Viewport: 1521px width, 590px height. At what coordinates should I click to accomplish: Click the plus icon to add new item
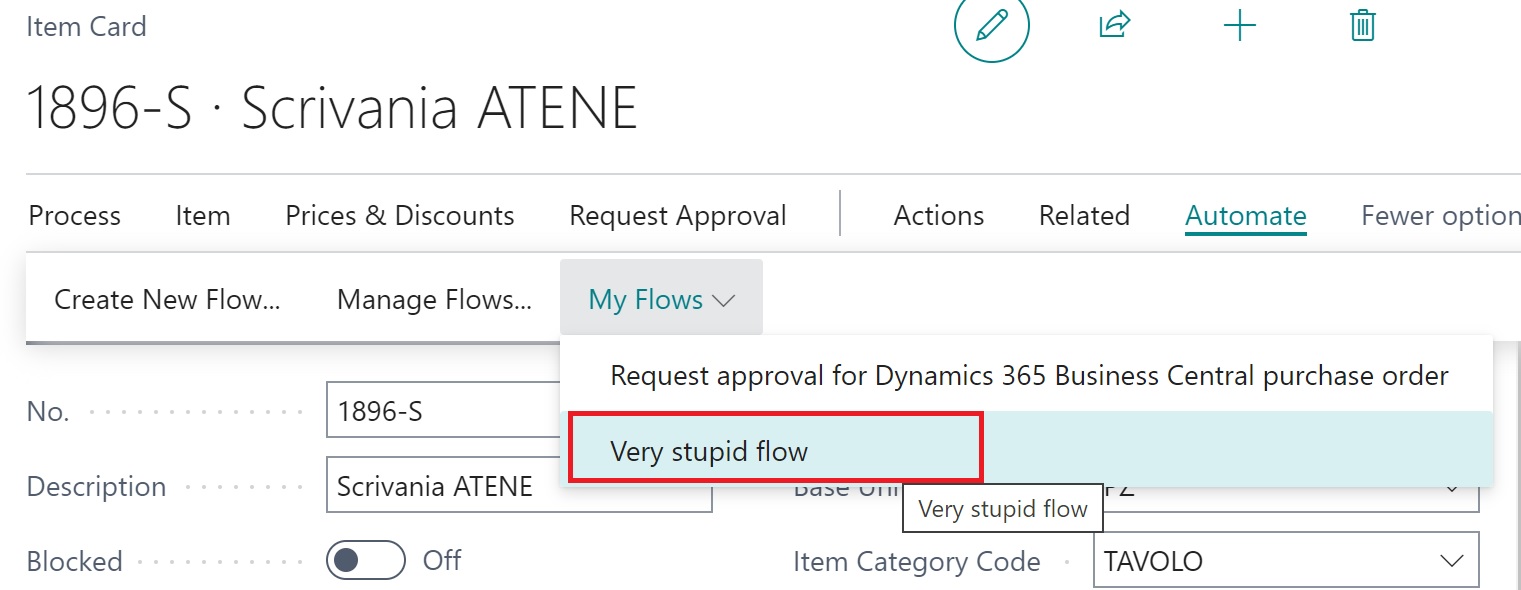1239,25
